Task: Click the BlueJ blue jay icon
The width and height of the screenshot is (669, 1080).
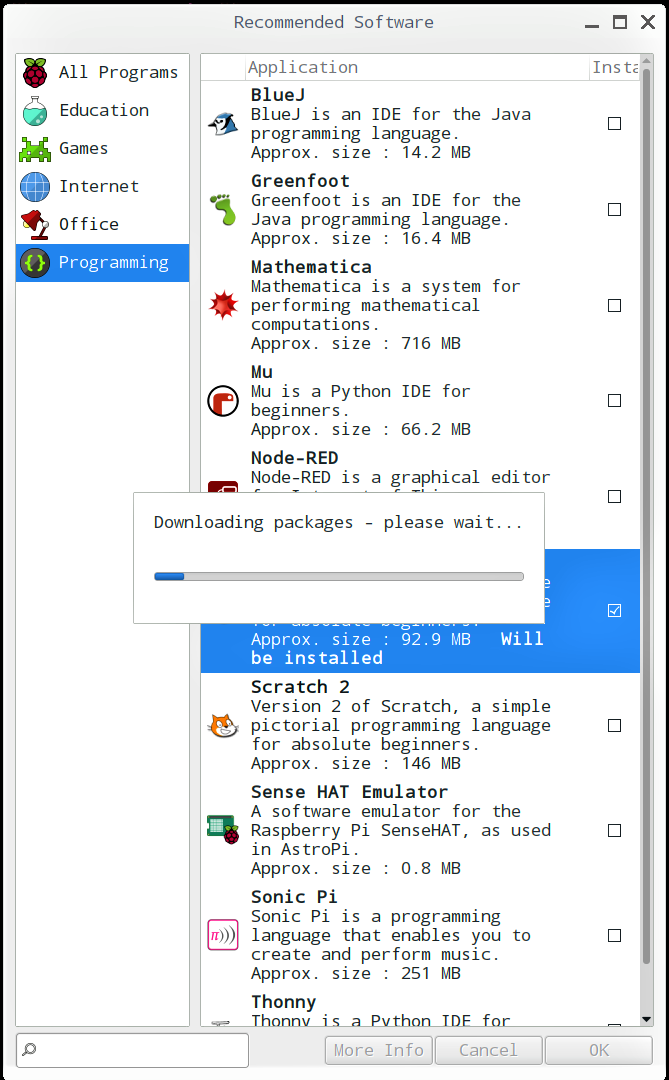Action: click(x=223, y=124)
